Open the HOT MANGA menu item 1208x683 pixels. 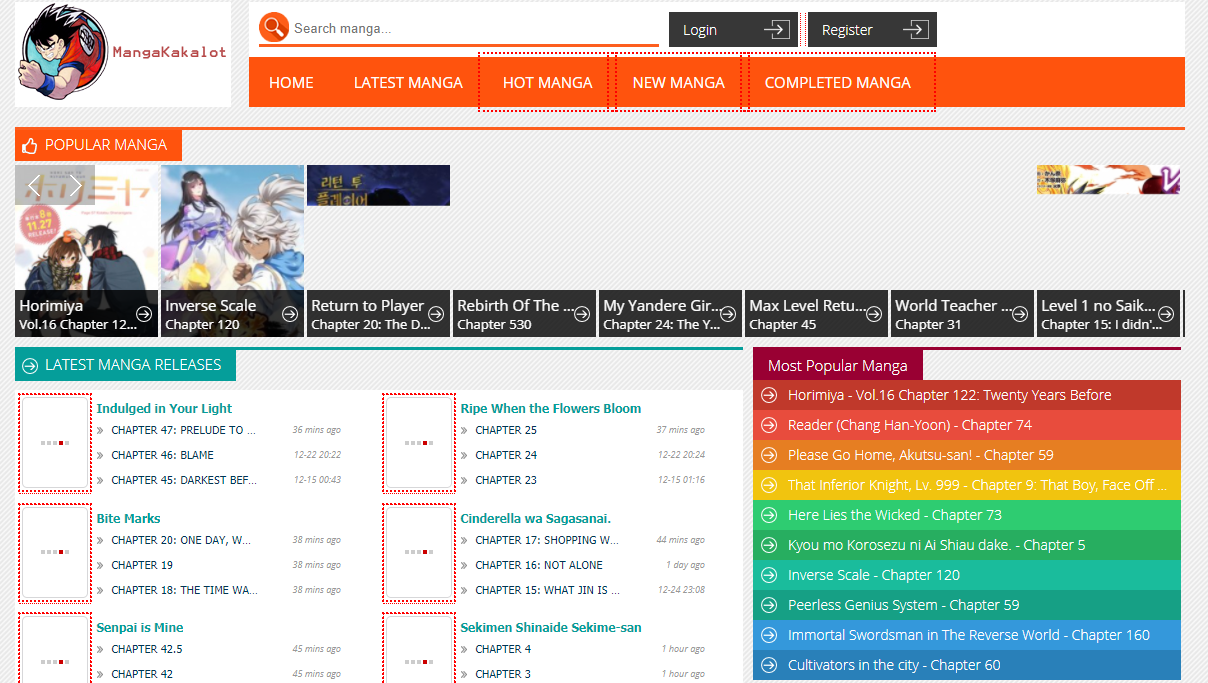547,82
